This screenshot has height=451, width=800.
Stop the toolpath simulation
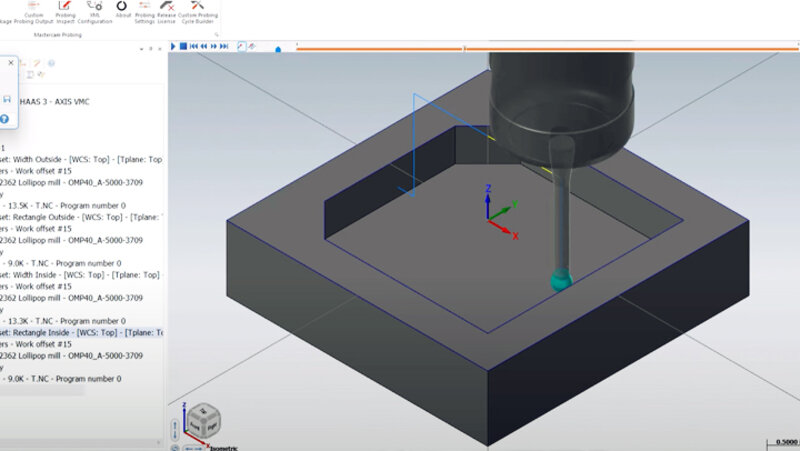coord(183,46)
